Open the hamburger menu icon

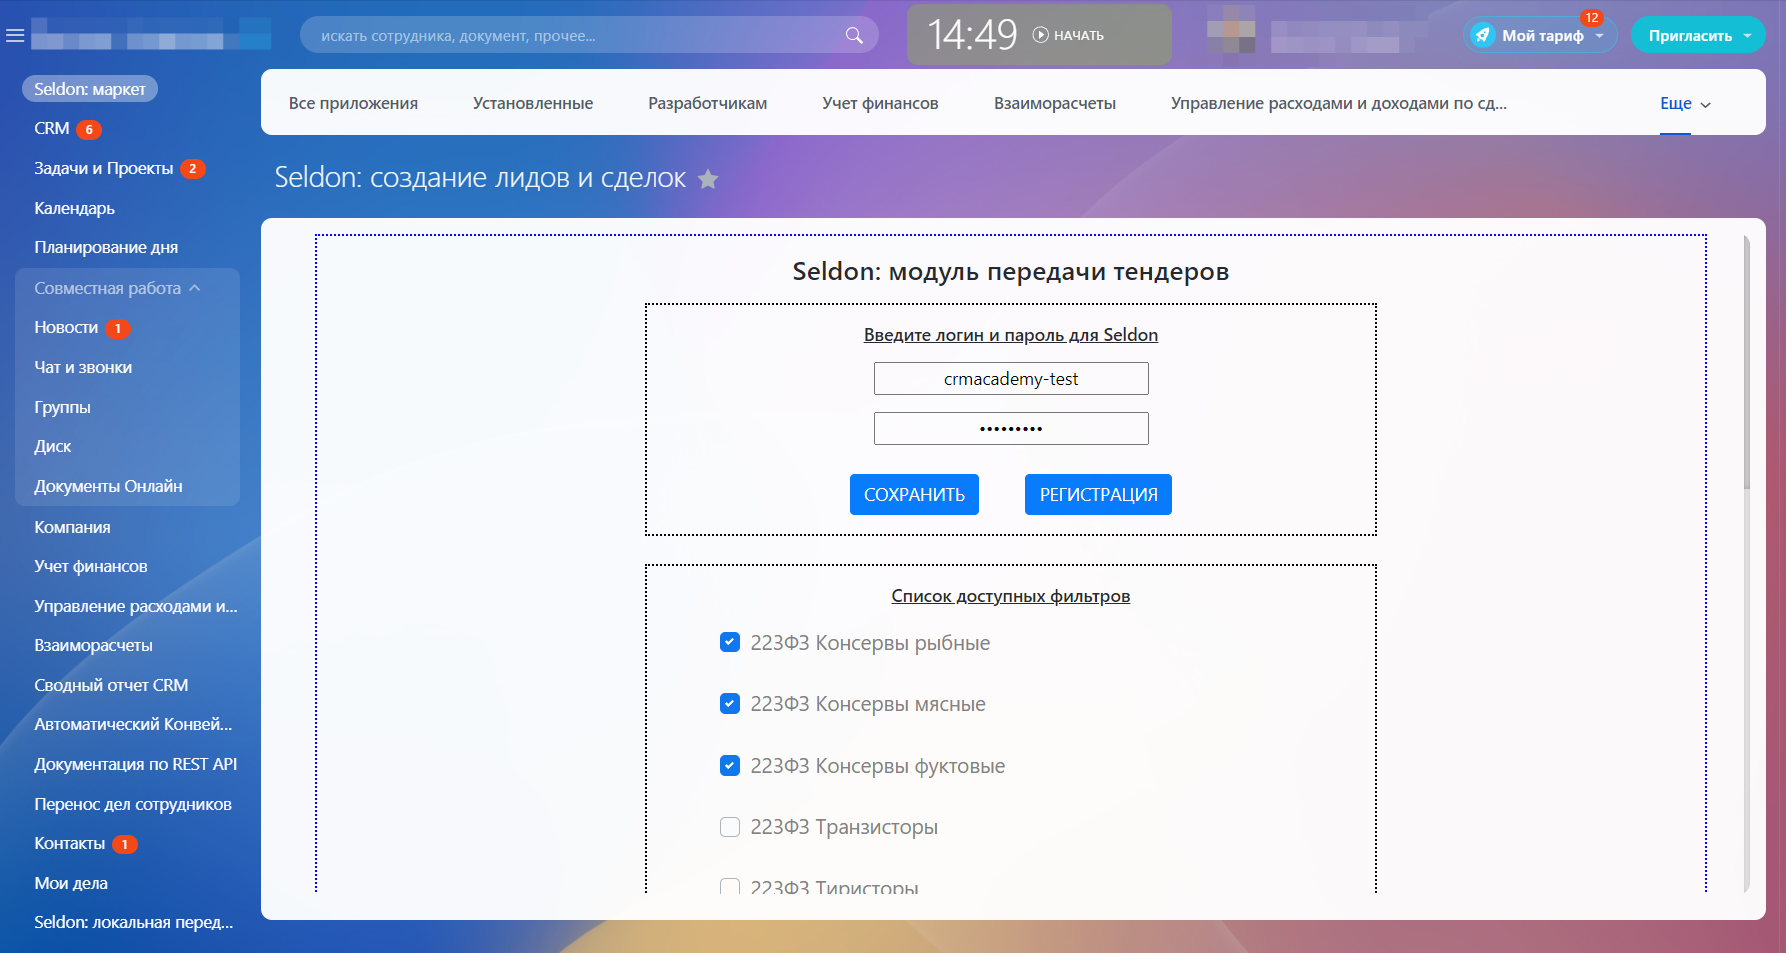click(15, 36)
